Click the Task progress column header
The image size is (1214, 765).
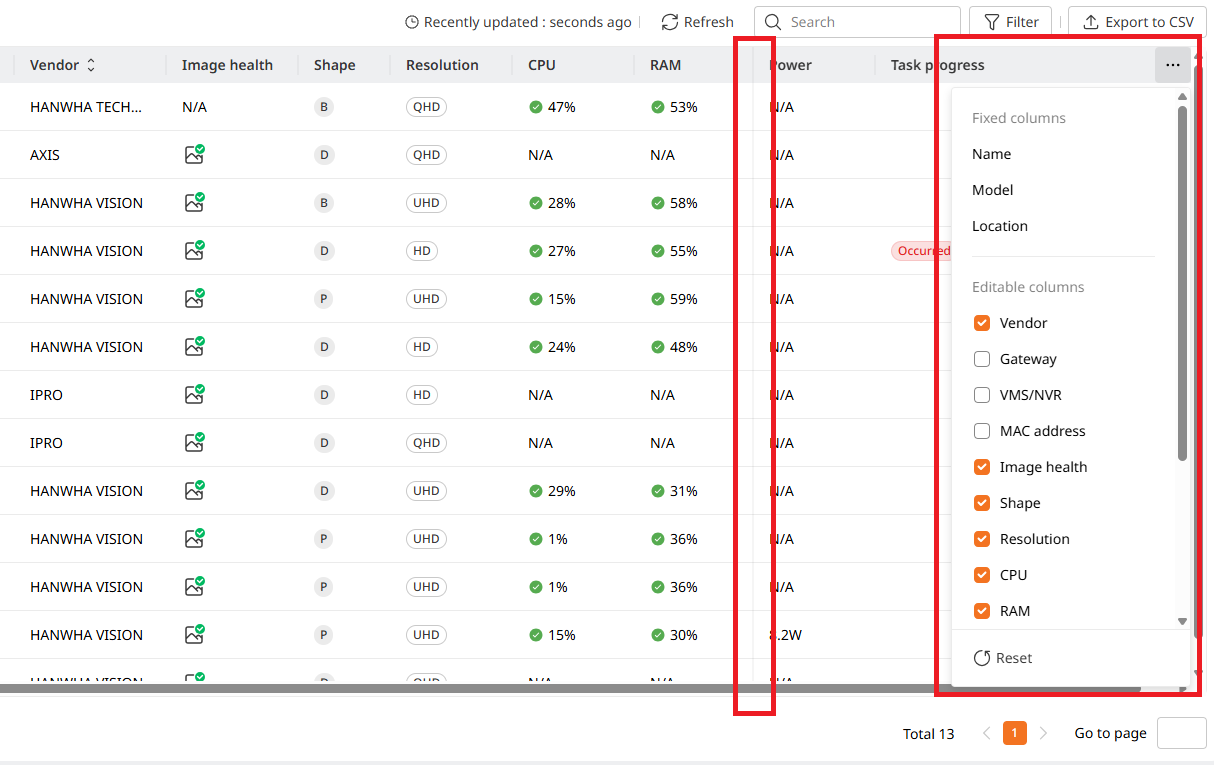[x=937, y=65]
